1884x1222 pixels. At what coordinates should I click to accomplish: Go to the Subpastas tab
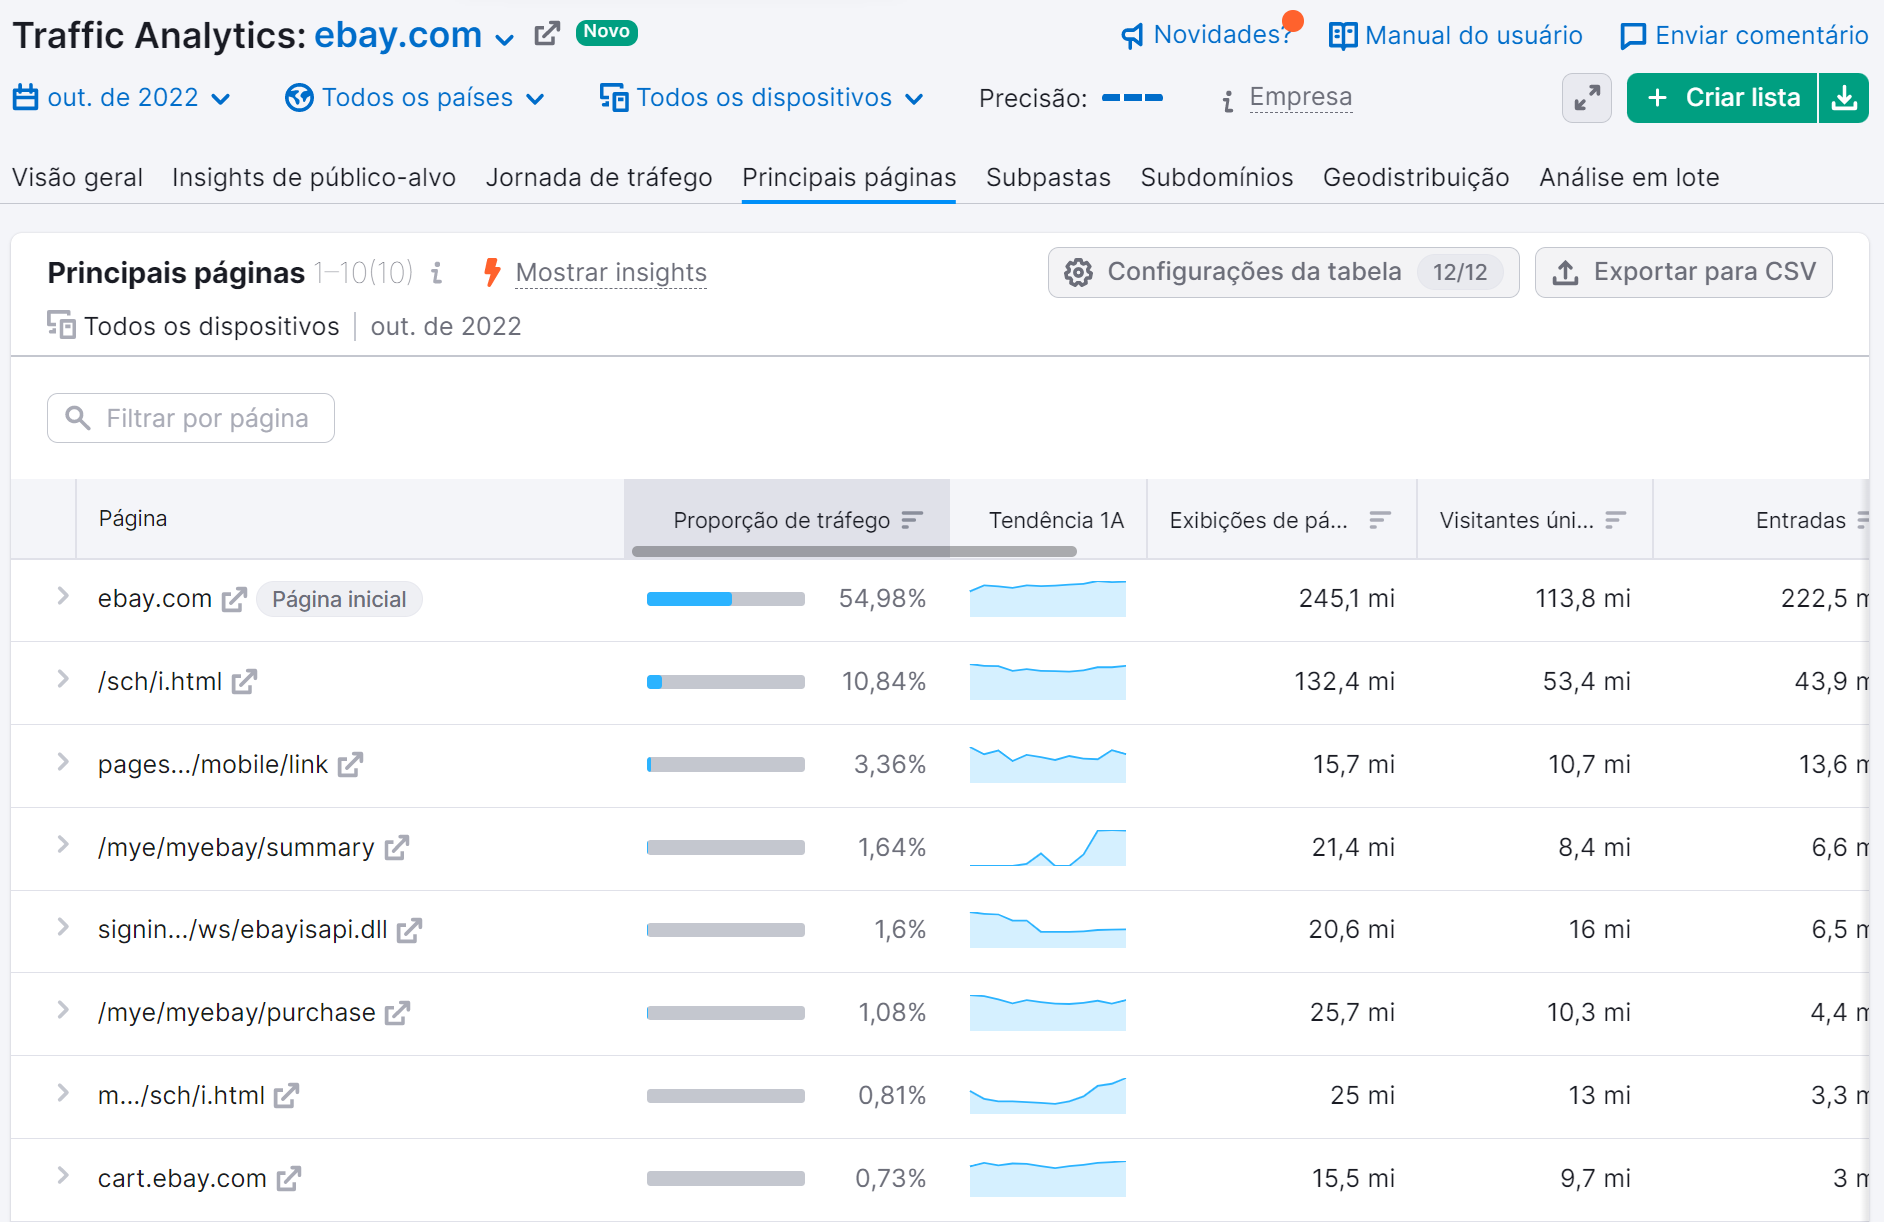click(x=1048, y=177)
